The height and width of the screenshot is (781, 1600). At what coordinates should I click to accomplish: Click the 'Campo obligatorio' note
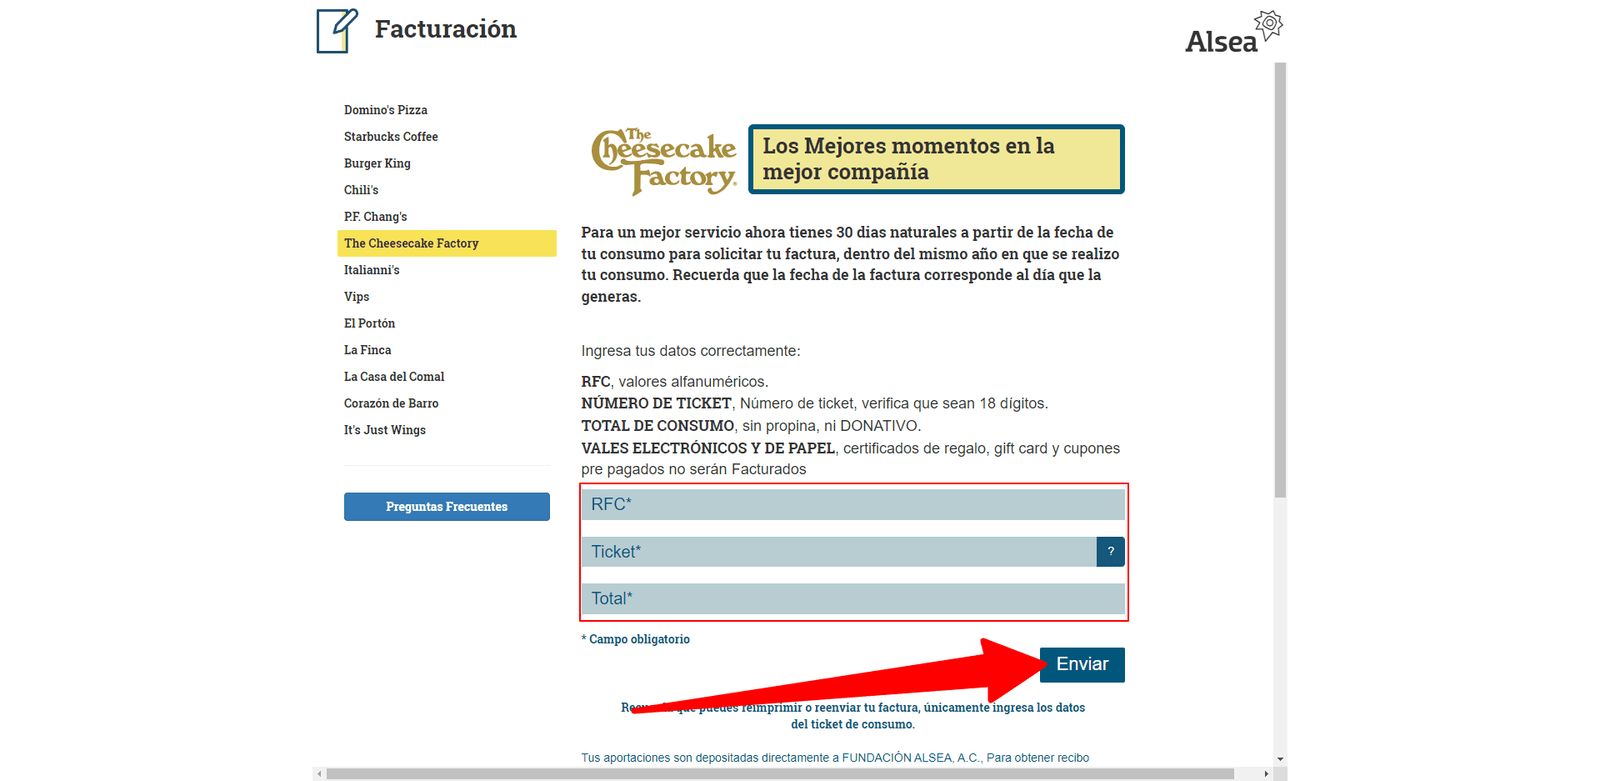pos(636,639)
